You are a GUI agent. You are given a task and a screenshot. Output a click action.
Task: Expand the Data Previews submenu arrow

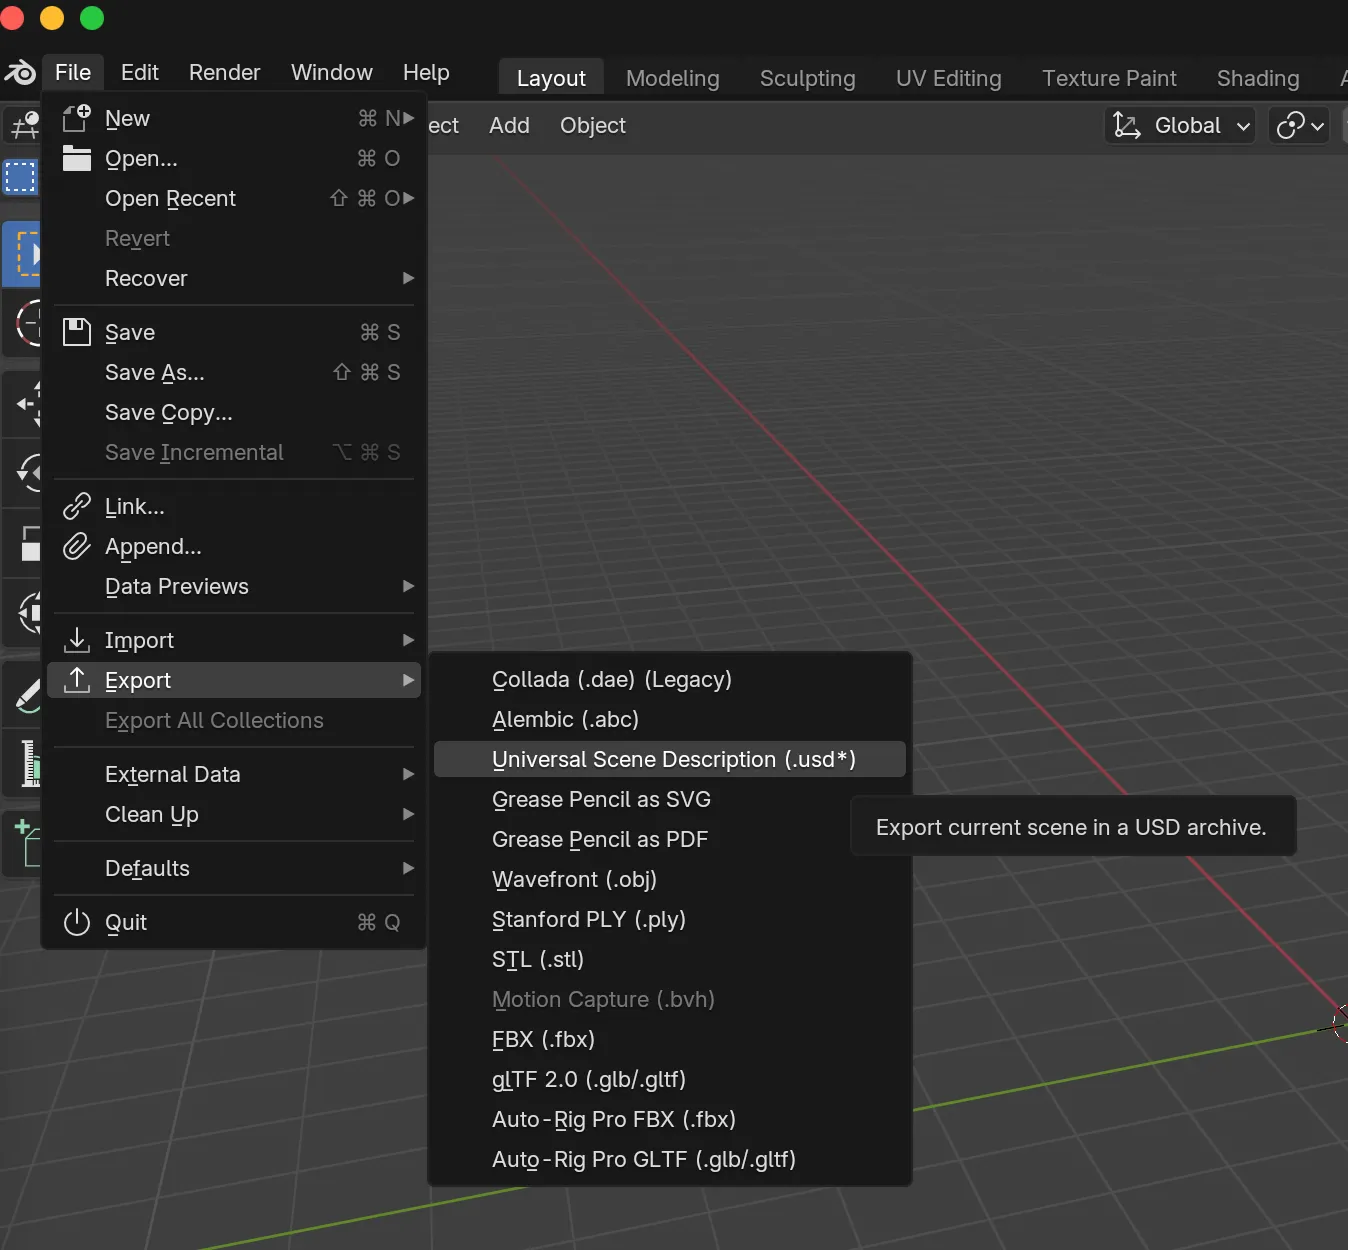(409, 586)
